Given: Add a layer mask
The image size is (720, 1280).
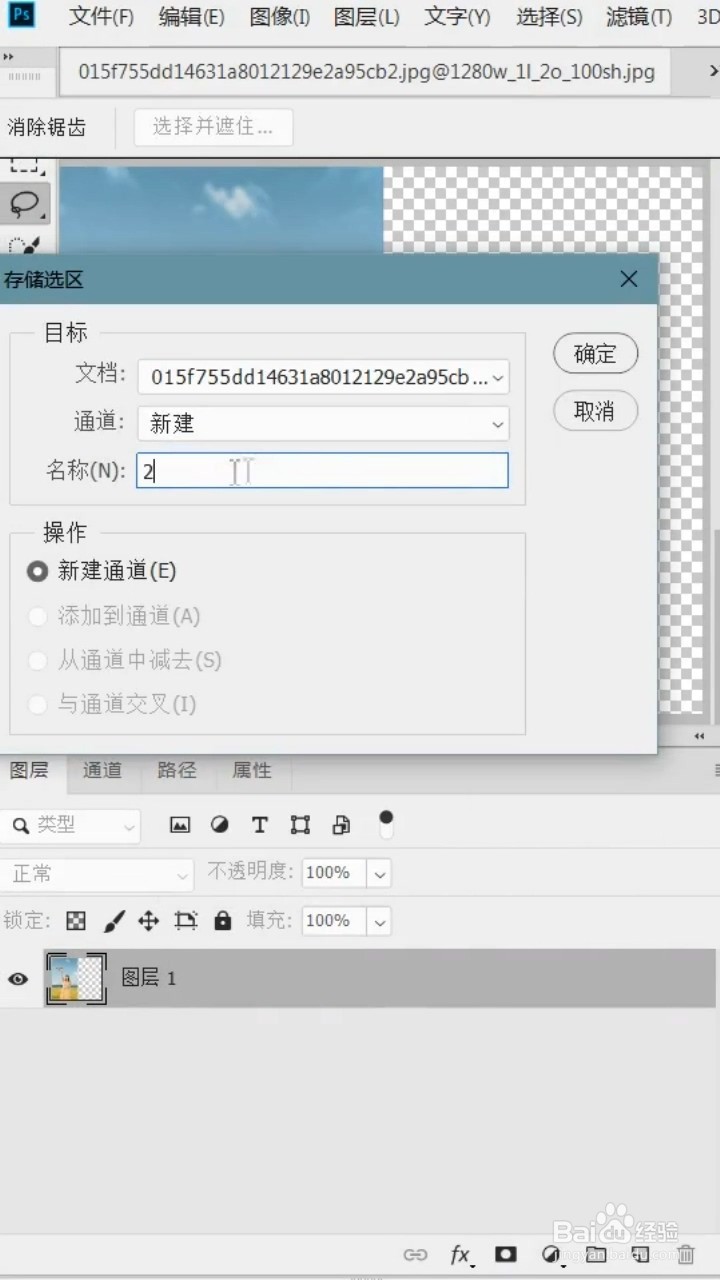Looking at the screenshot, I should [x=506, y=1254].
